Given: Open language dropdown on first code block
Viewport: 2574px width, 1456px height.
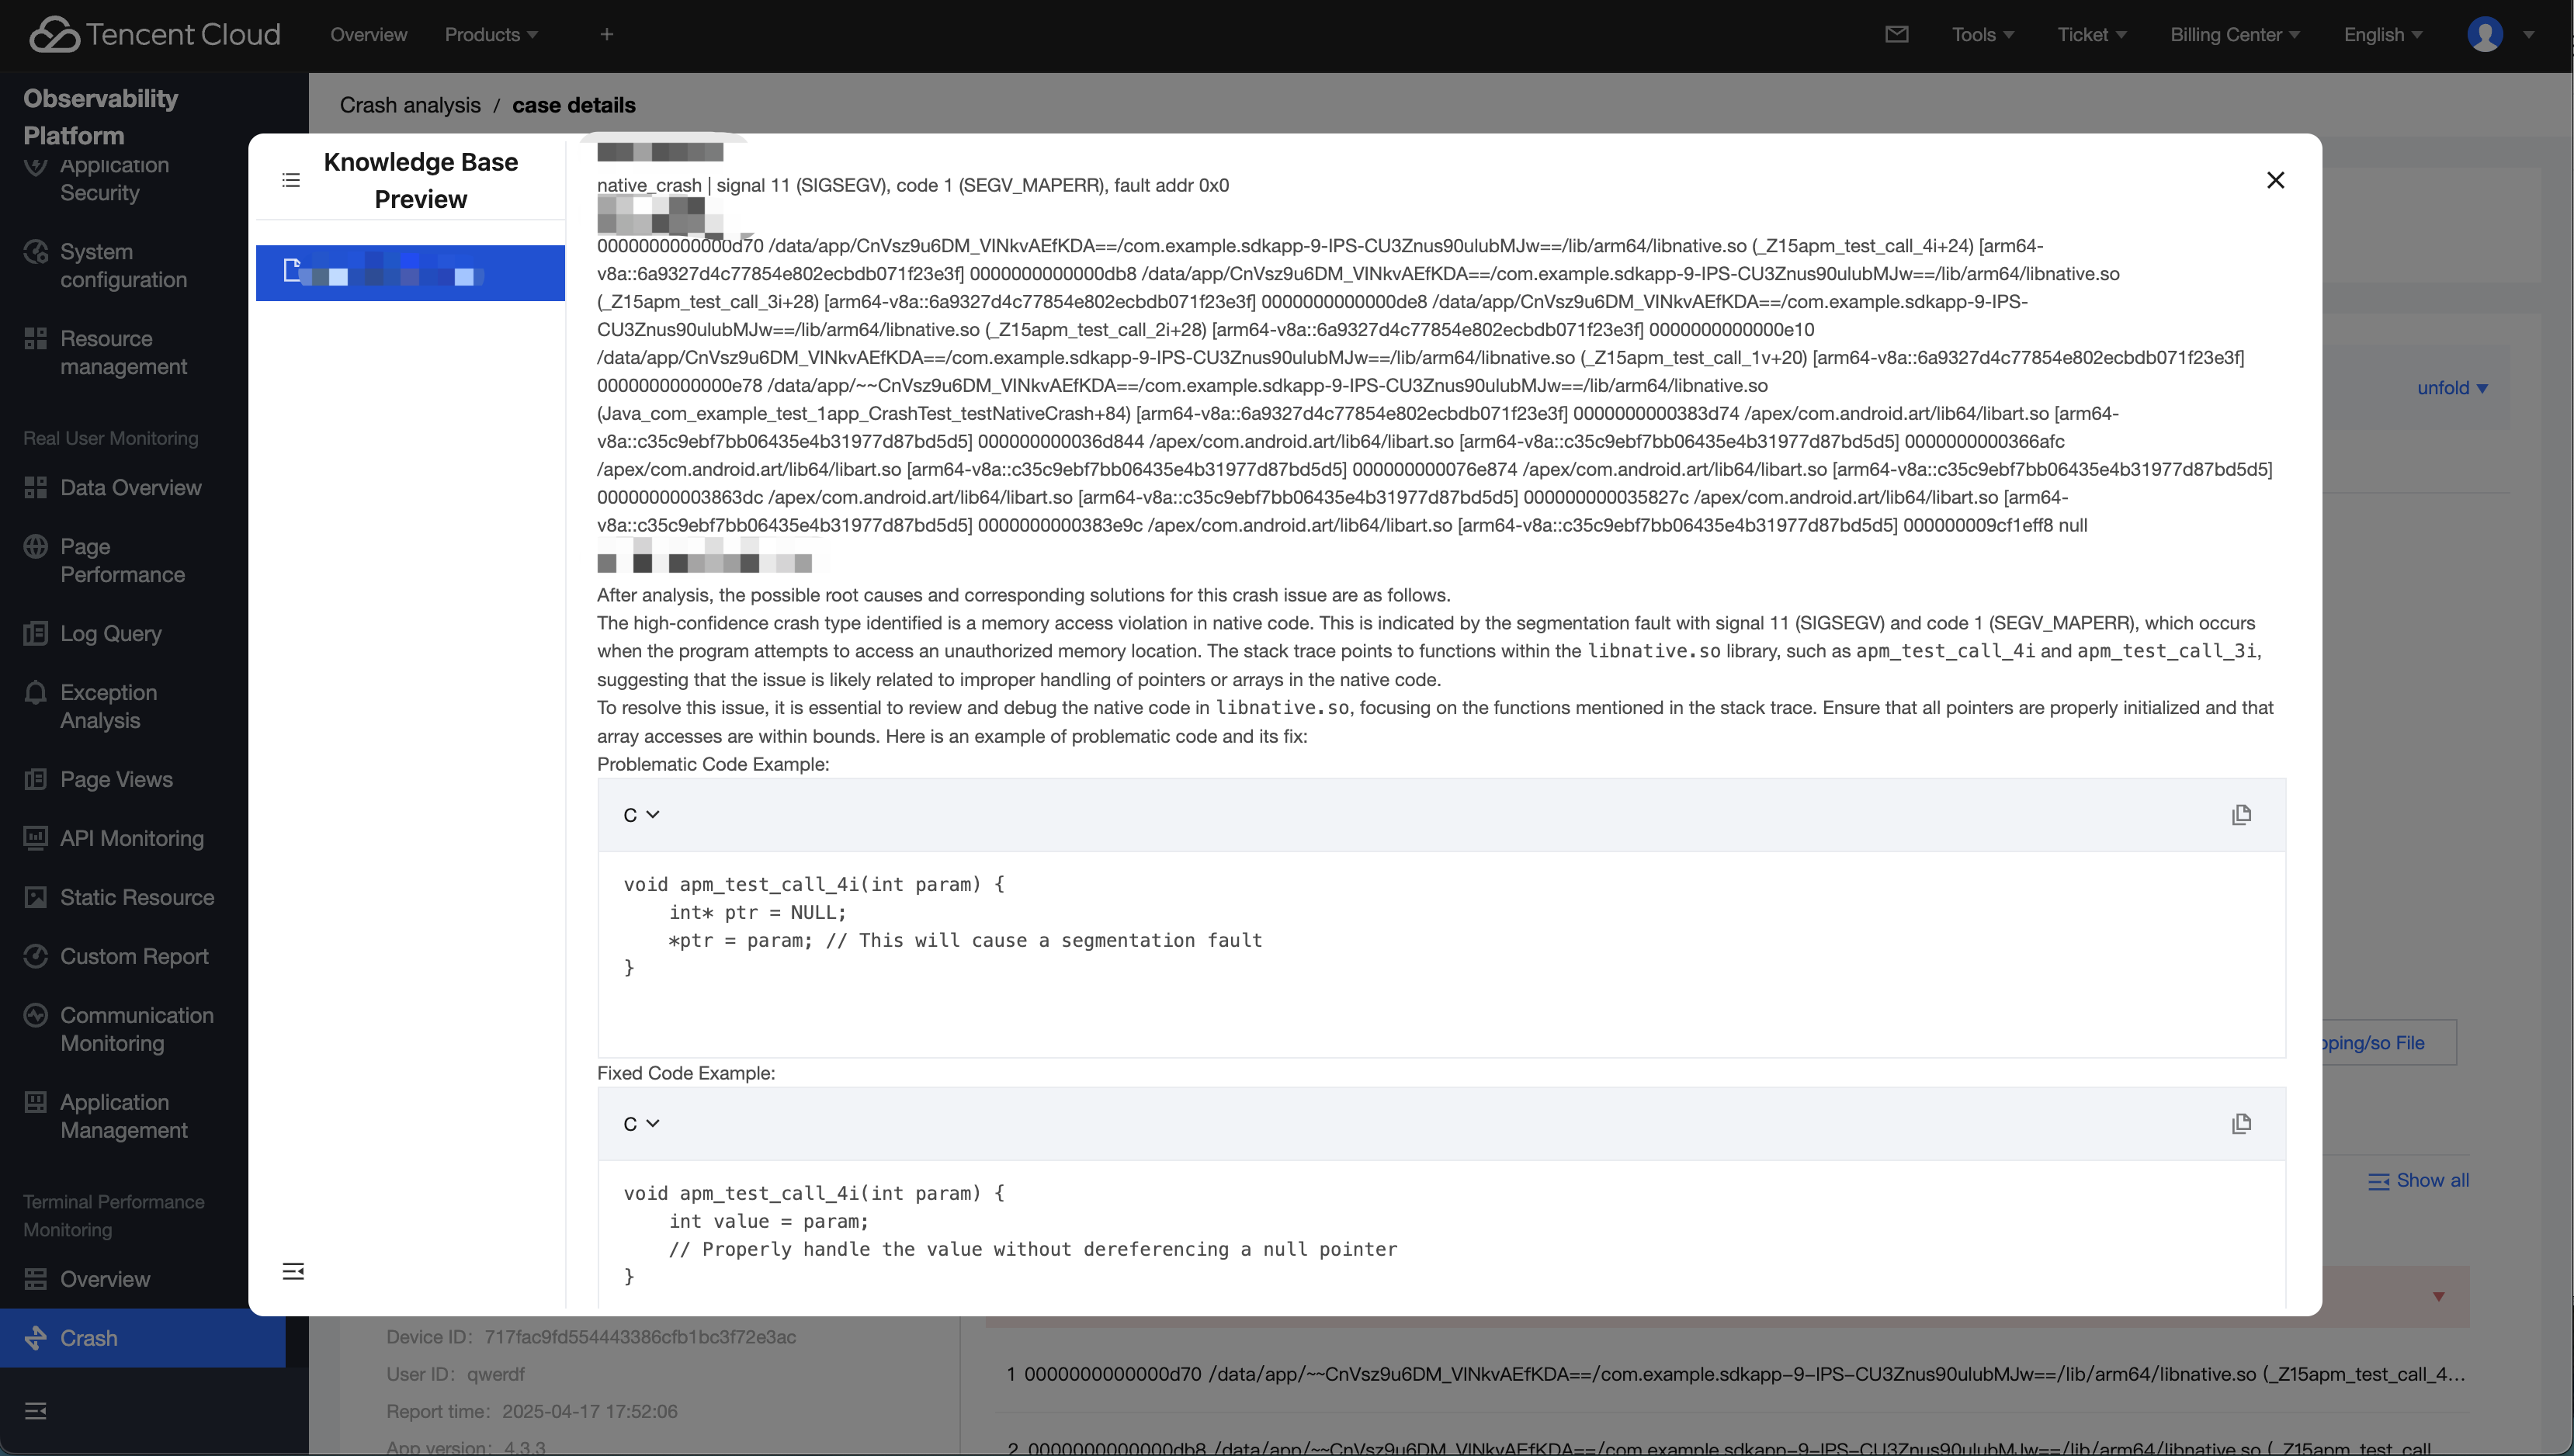Looking at the screenshot, I should (x=641, y=815).
